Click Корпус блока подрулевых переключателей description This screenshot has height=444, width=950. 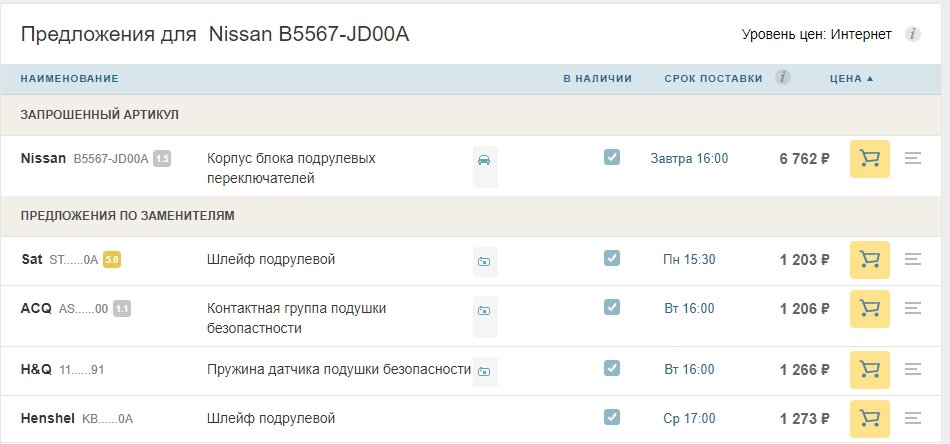click(x=291, y=168)
